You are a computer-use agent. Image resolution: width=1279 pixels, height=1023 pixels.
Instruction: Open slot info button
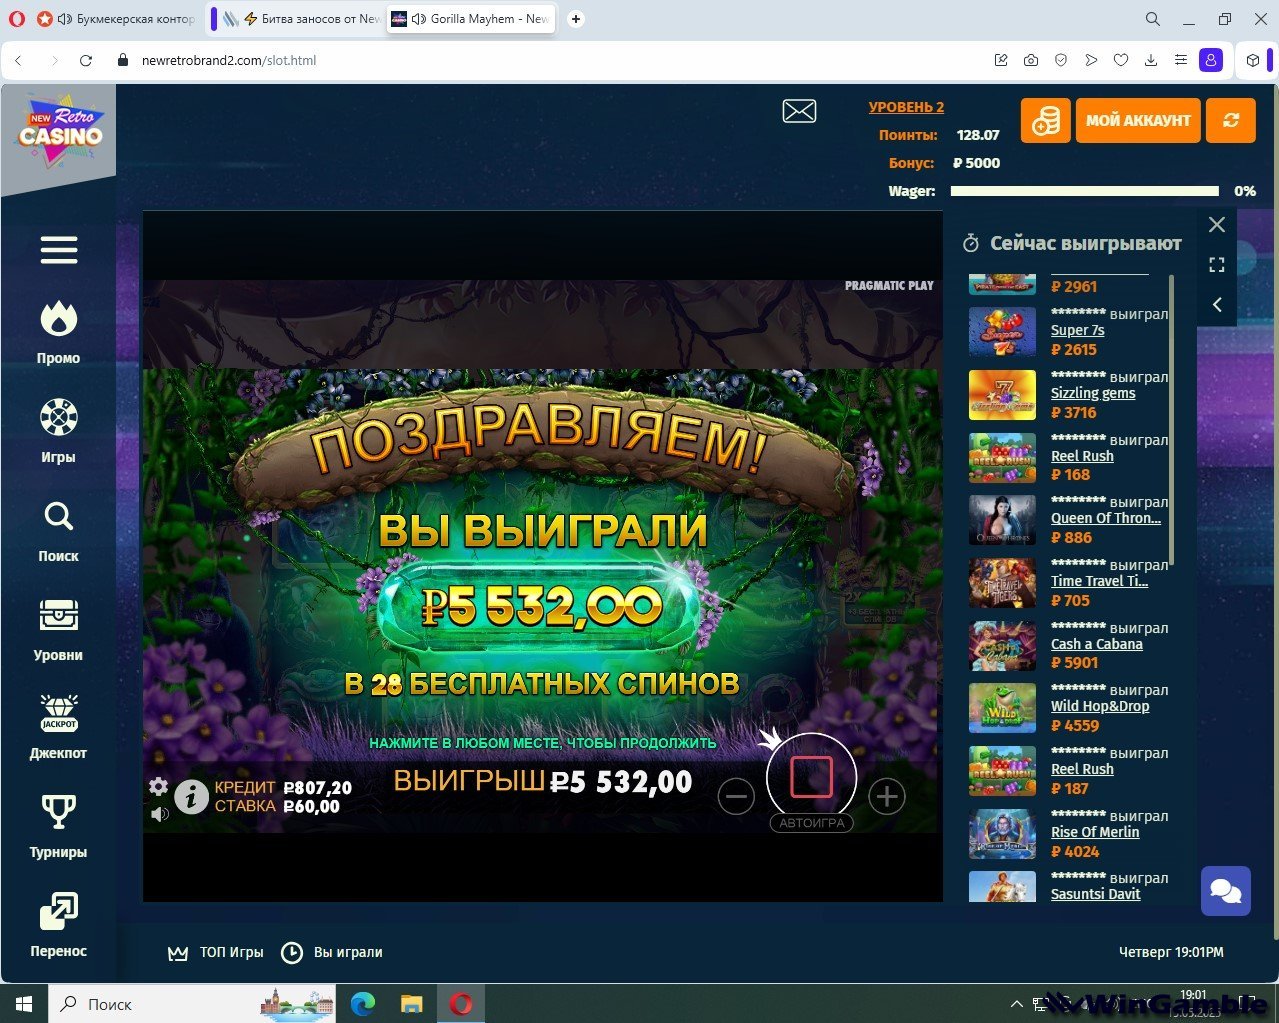click(192, 797)
